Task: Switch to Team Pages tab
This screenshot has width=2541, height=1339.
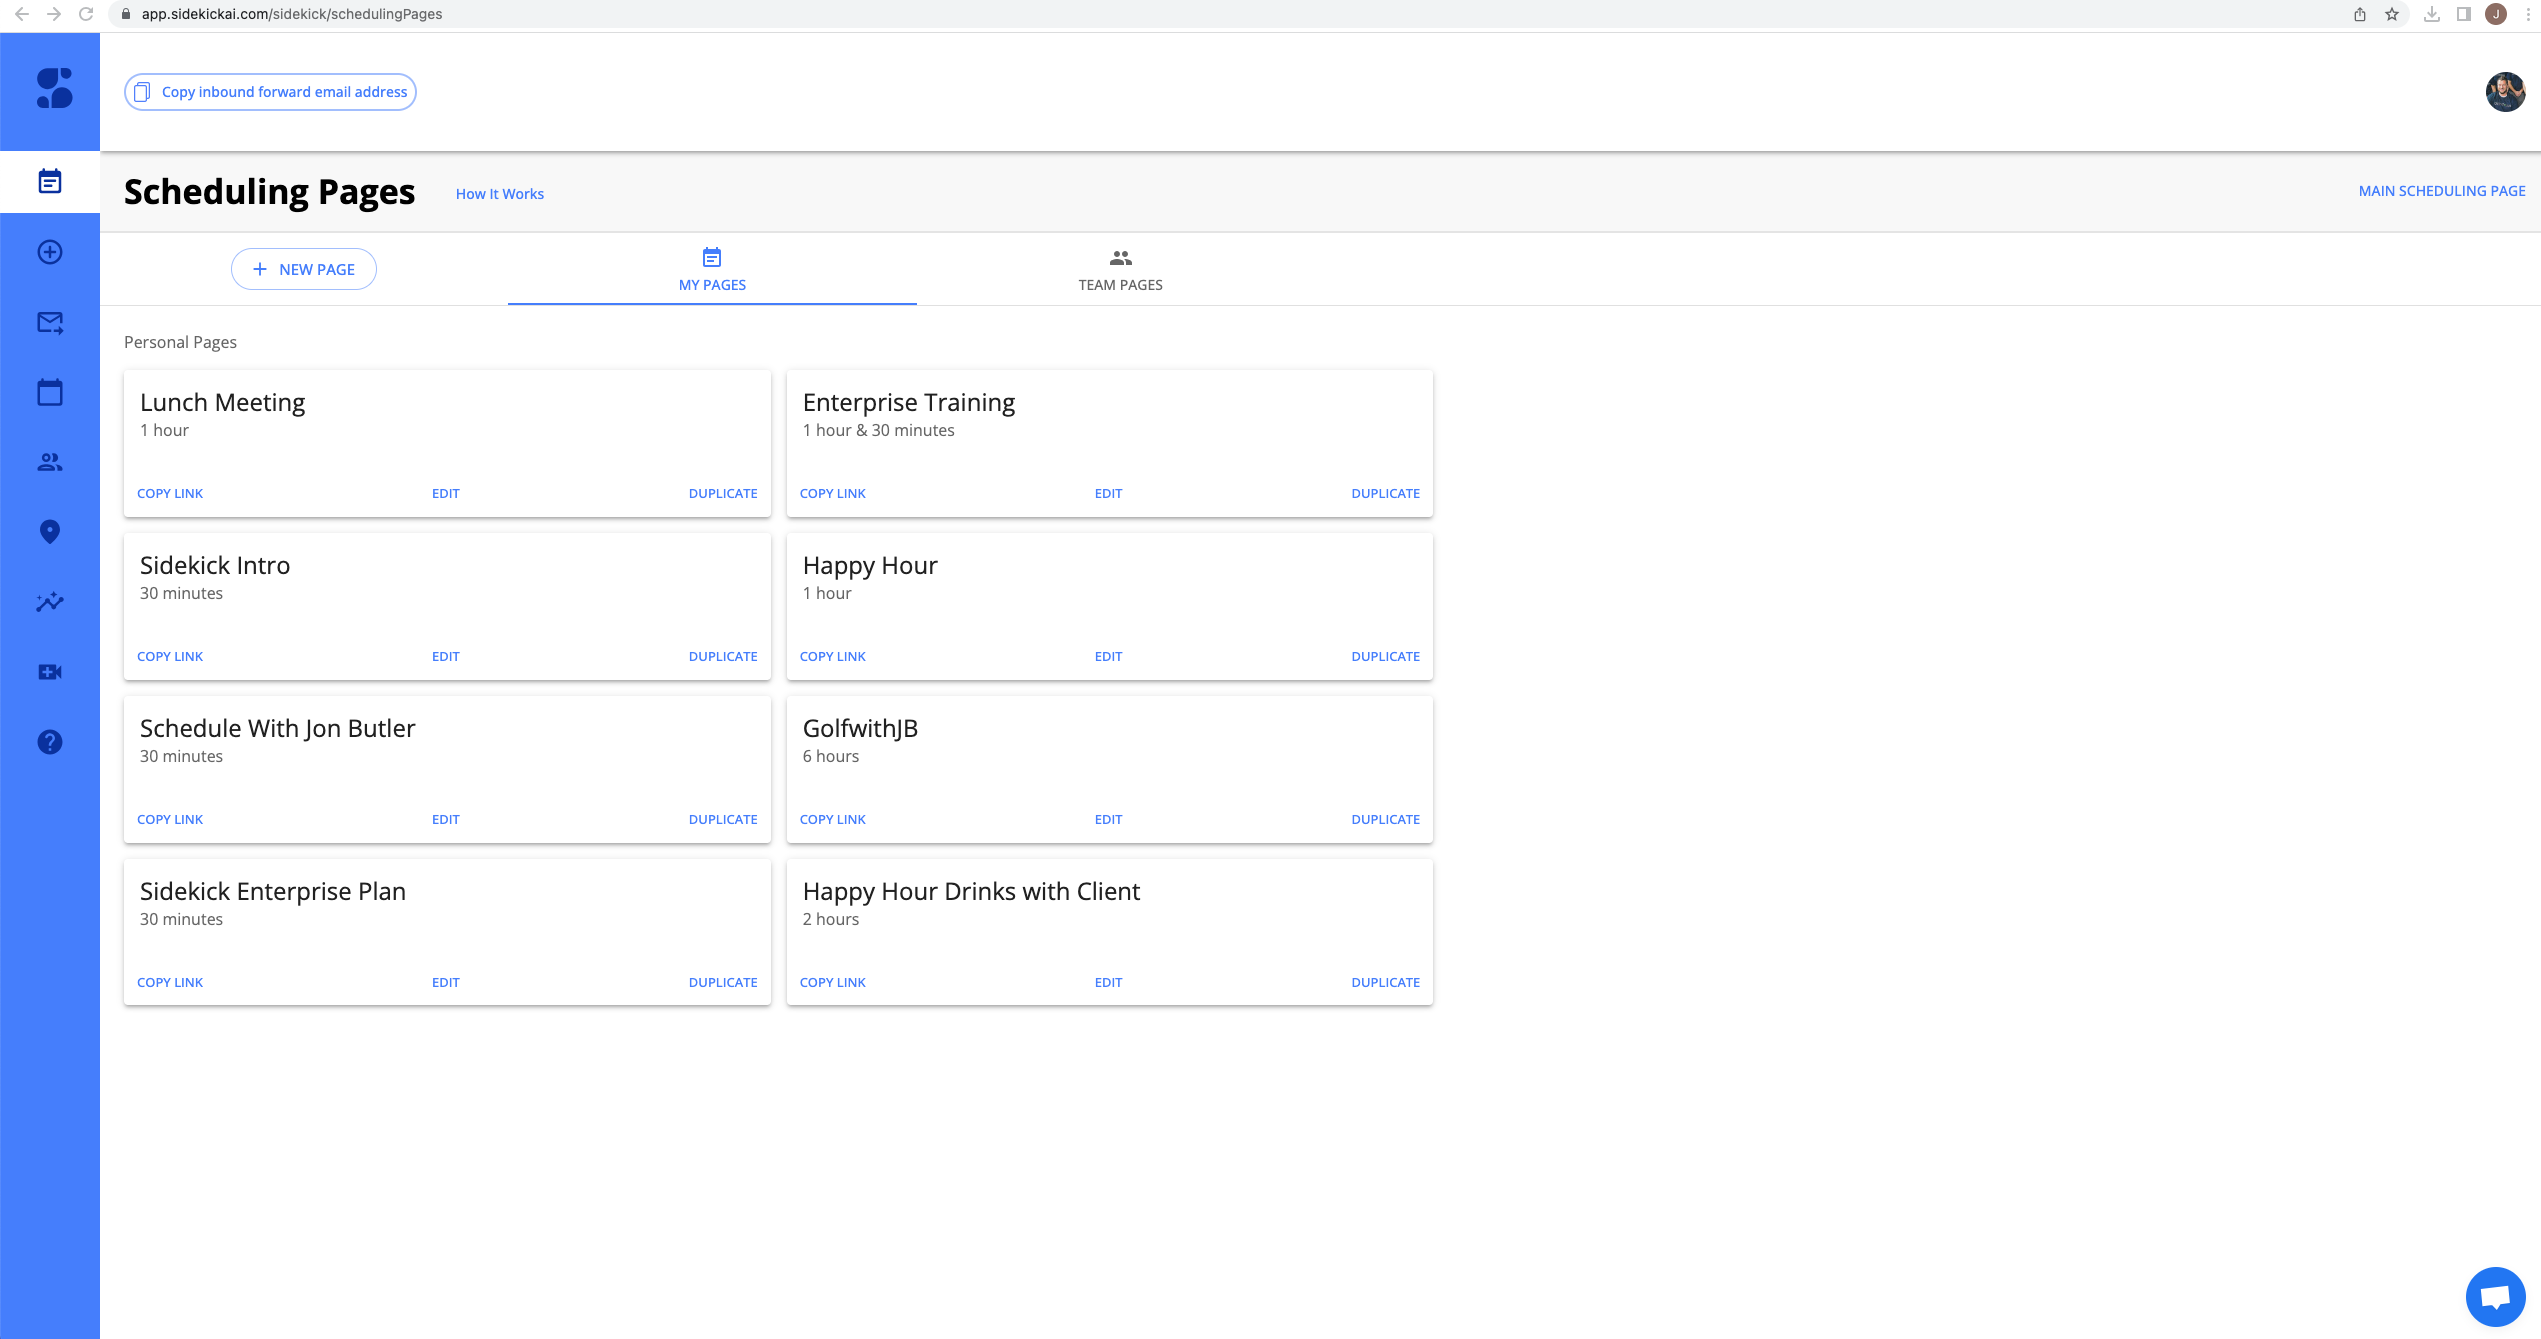Action: tap(1120, 270)
